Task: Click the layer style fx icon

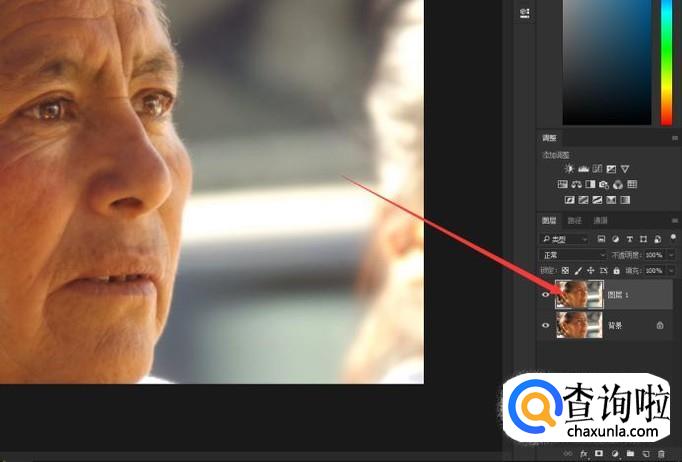Action: pyautogui.click(x=584, y=454)
